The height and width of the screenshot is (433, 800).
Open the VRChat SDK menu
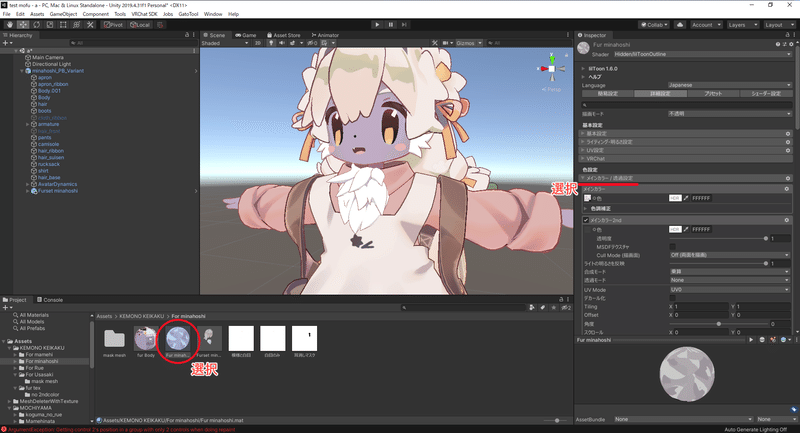pyautogui.click(x=144, y=14)
